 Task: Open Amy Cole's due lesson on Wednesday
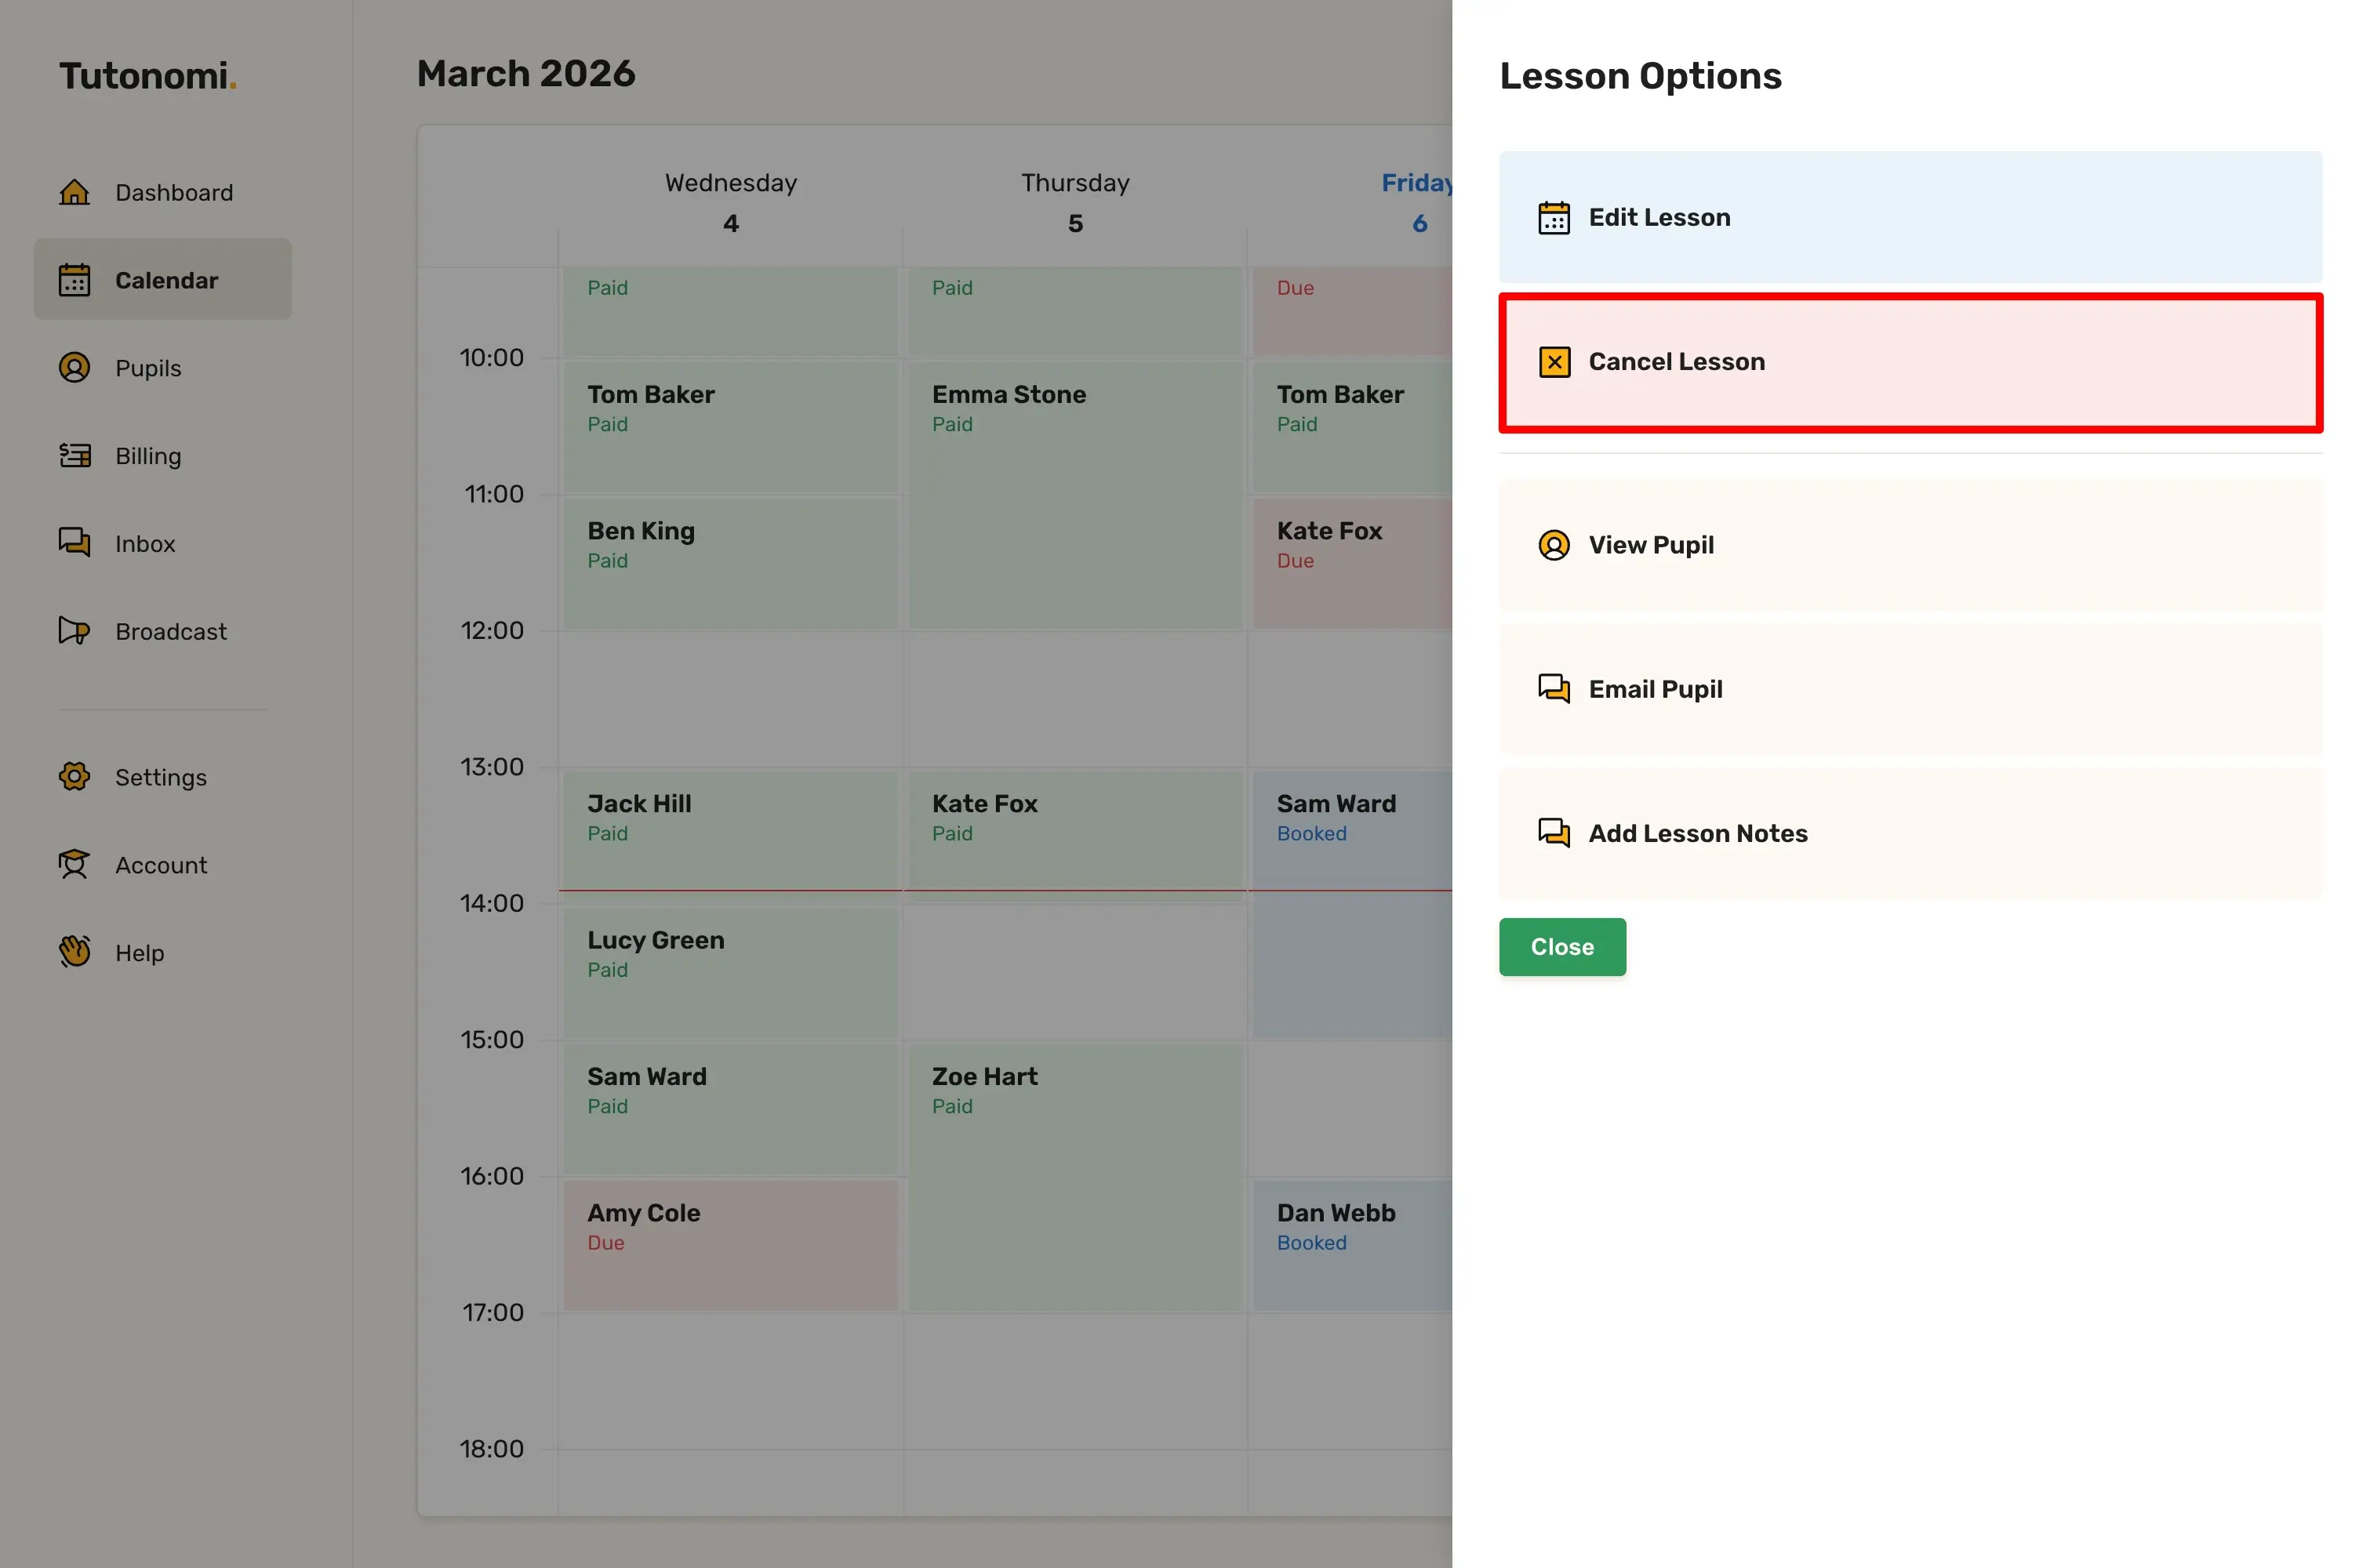click(730, 1245)
